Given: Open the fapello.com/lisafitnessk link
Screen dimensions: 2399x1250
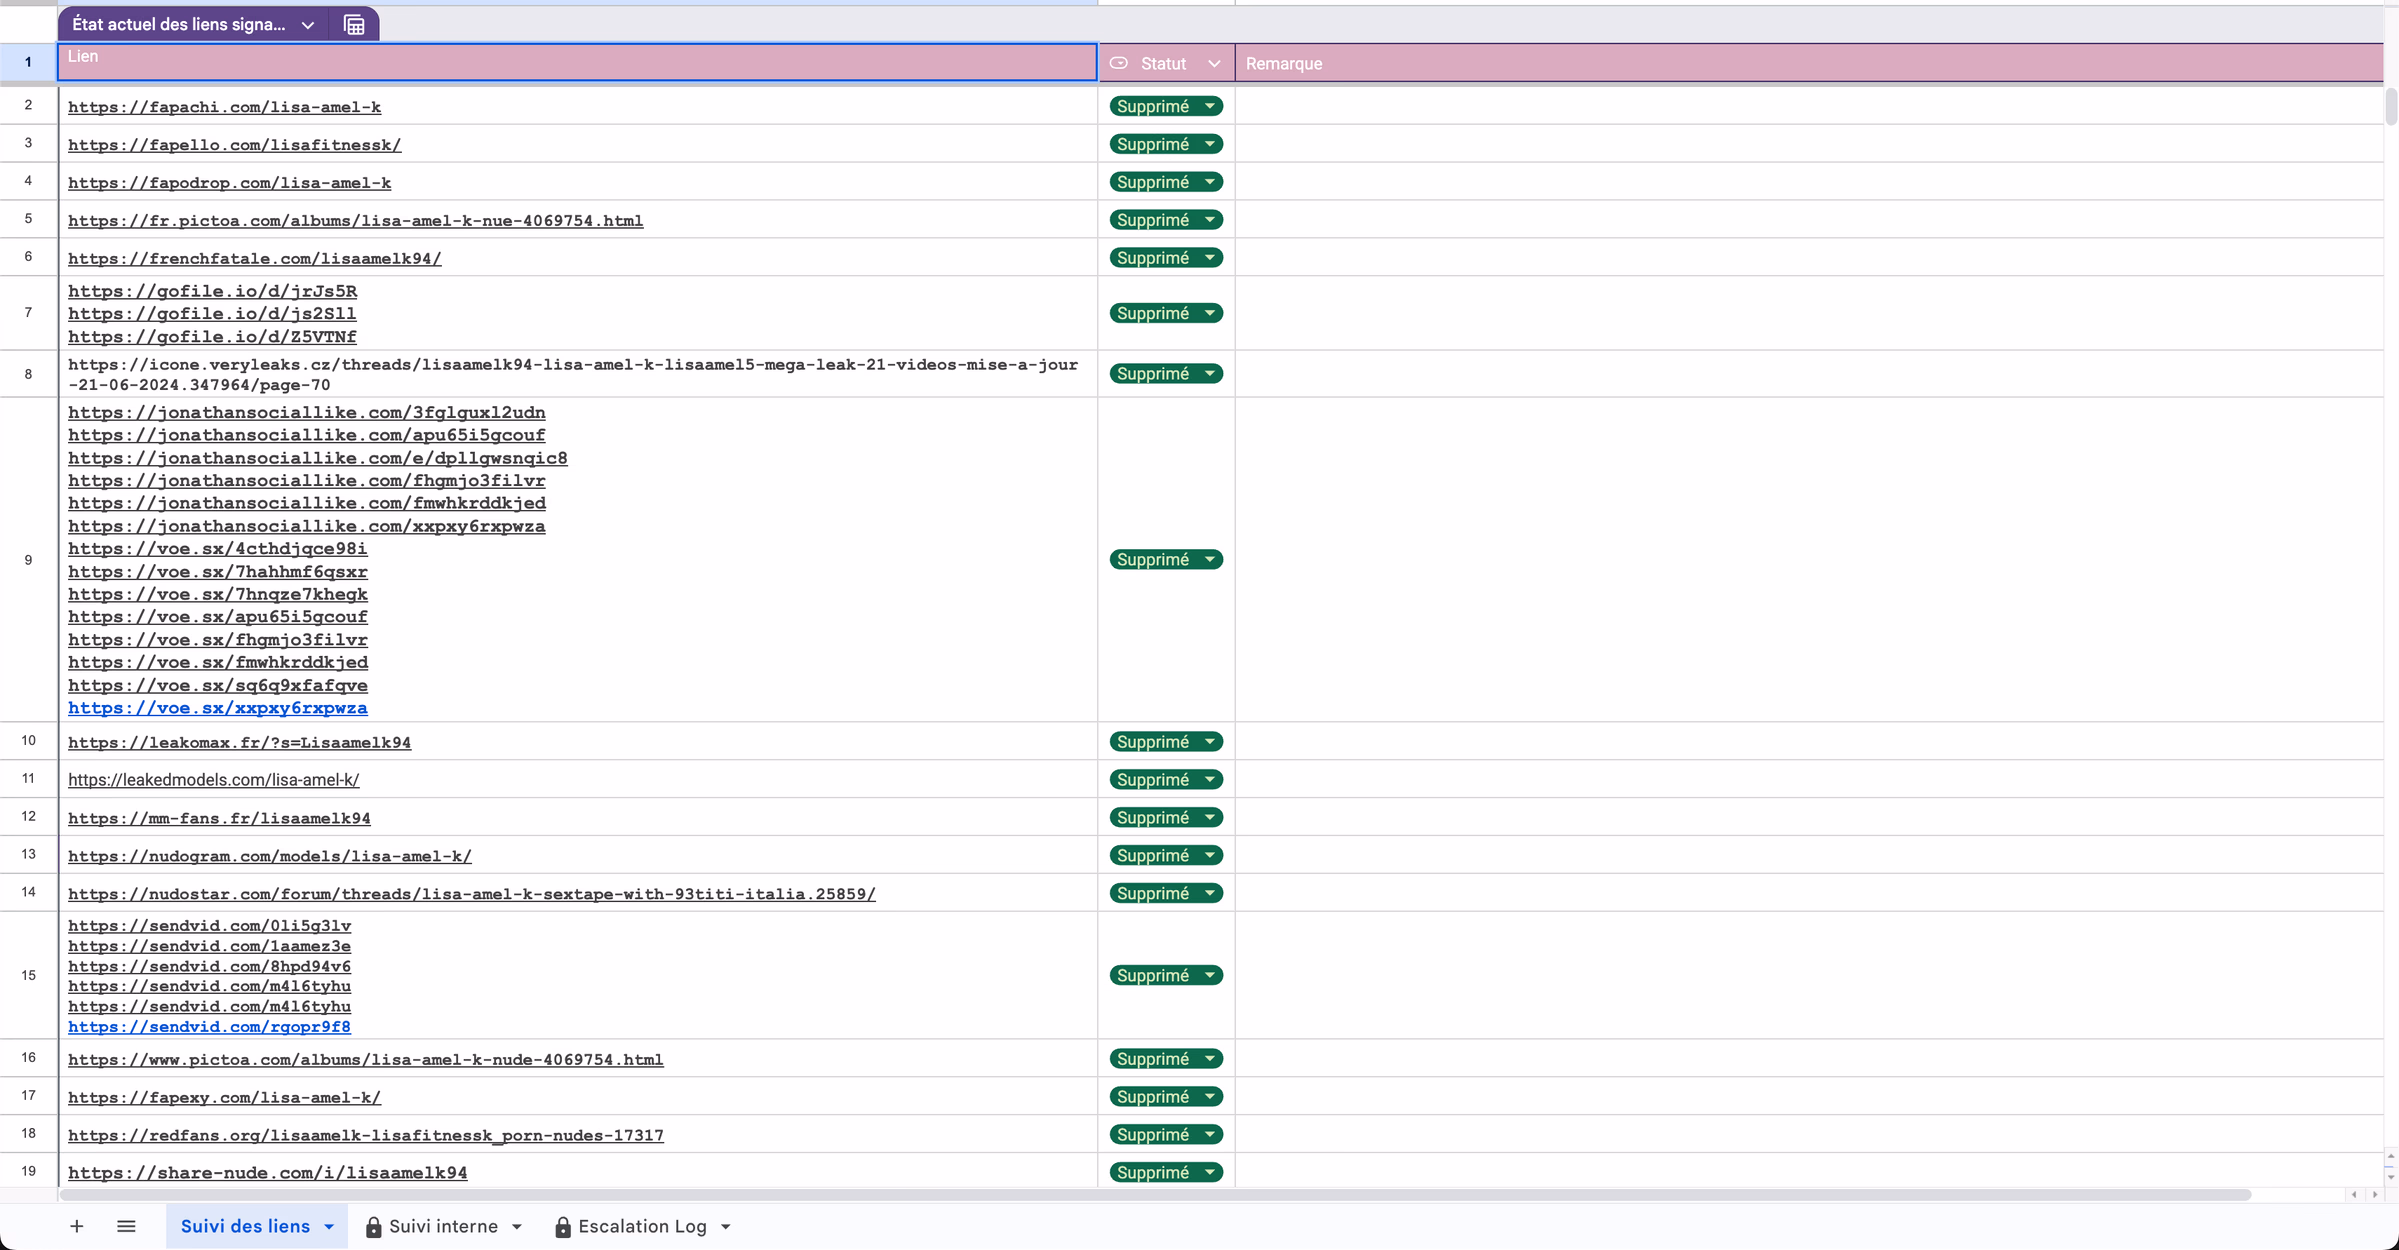Looking at the screenshot, I should (234, 145).
